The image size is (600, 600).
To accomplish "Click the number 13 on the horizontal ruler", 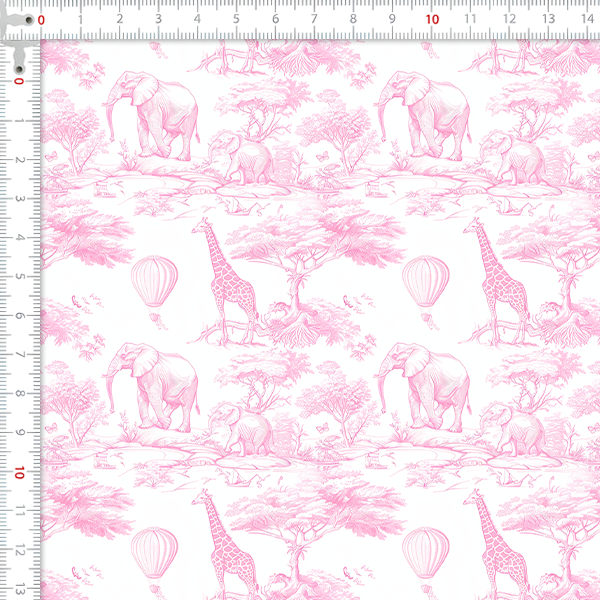I will pyautogui.click(x=548, y=19).
